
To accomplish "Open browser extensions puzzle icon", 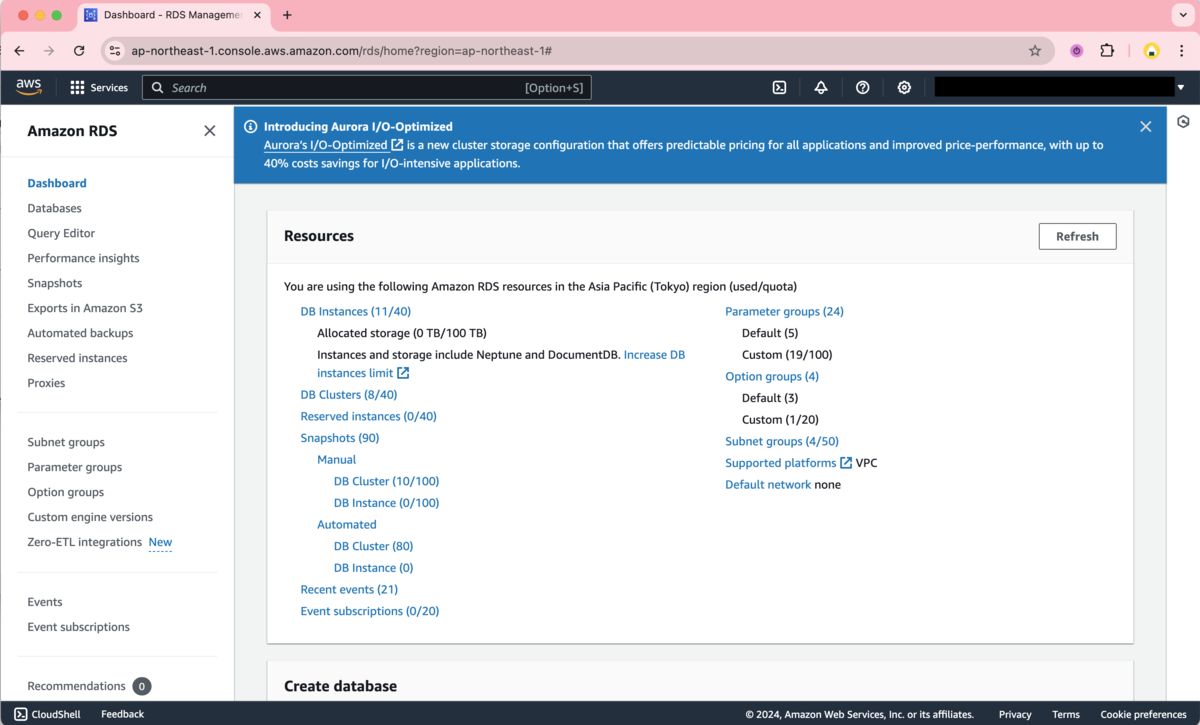I will pyautogui.click(x=1107, y=51).
